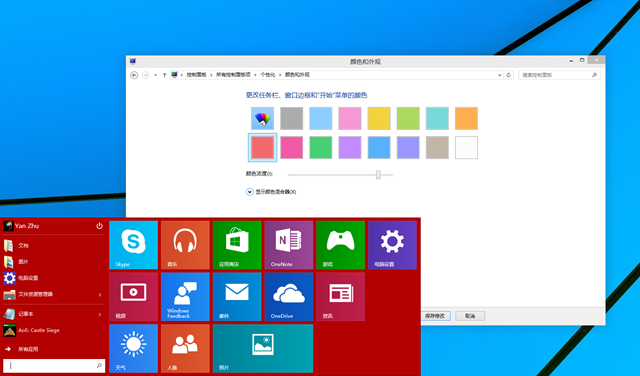Select the lavender color swatch
Screen dimensions: 640x376
click(x=408, y=147)
